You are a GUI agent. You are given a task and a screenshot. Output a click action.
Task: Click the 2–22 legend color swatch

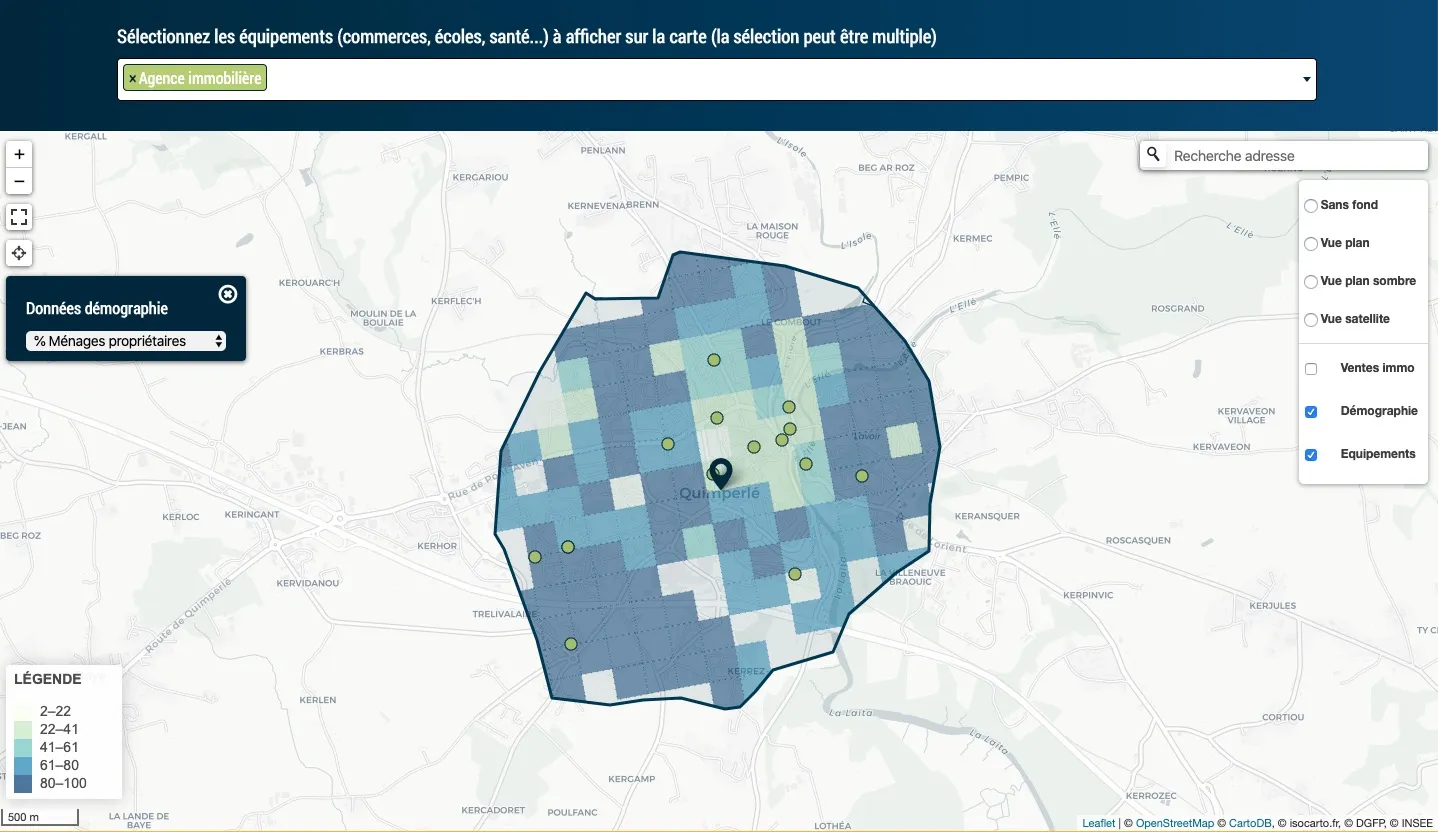coord(23,711)
